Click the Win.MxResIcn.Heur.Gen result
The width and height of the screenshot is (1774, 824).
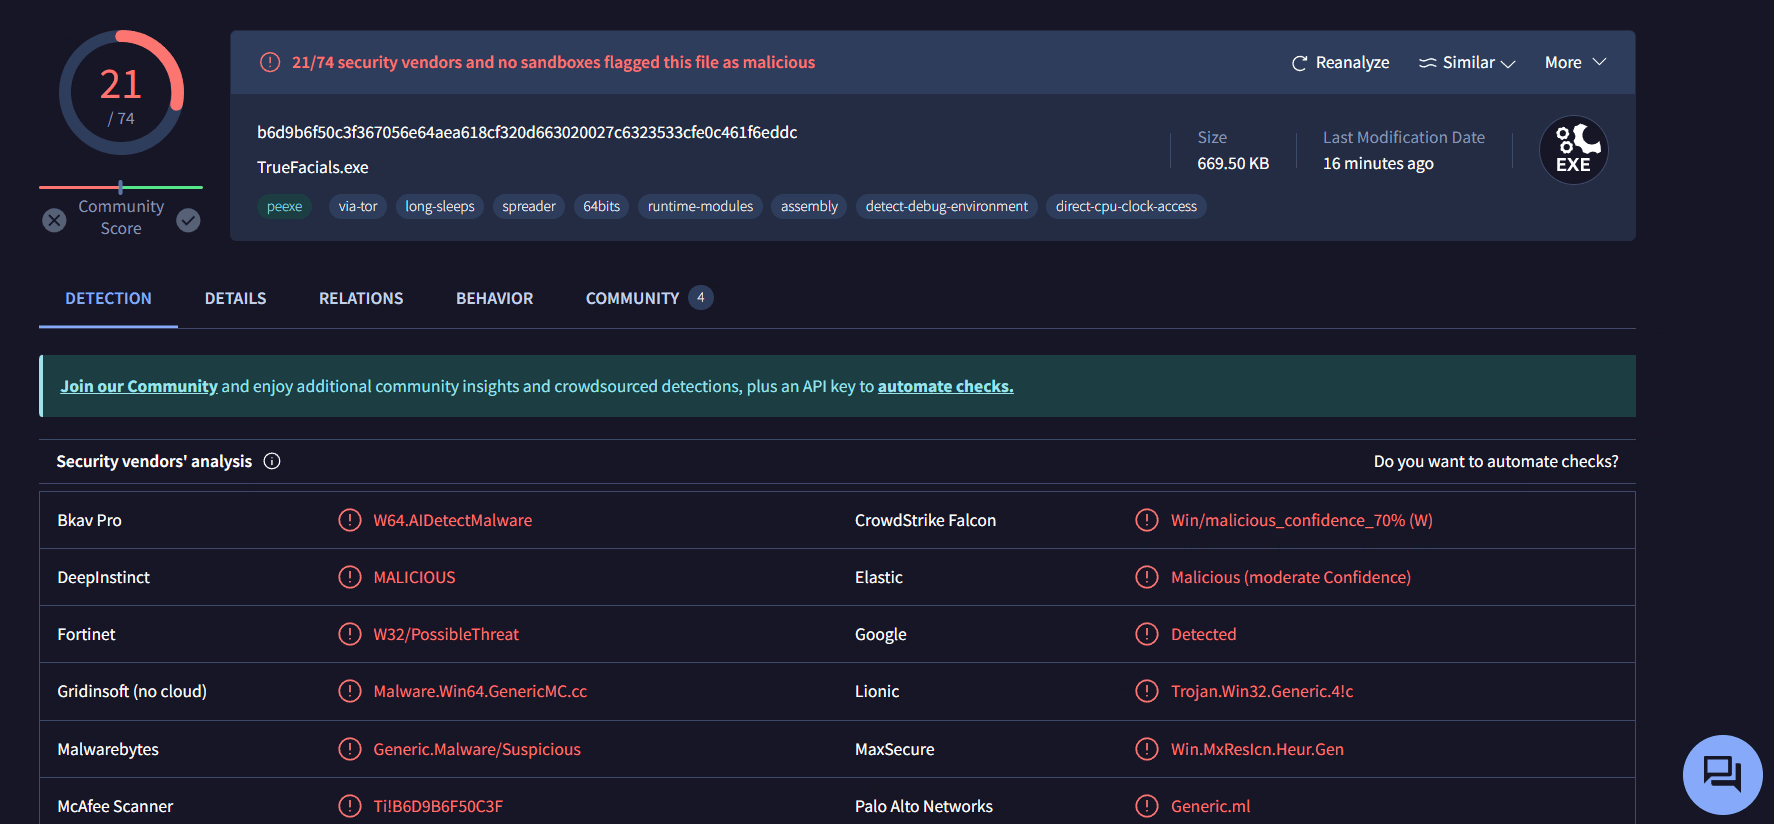tap(1257, 749)
